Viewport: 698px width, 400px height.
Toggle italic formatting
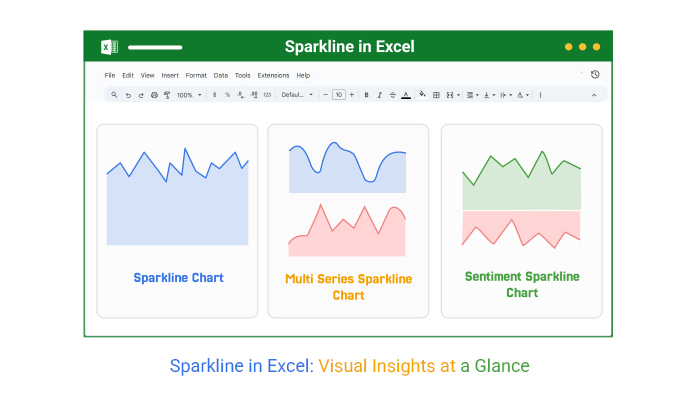click(x=379, y=95)
